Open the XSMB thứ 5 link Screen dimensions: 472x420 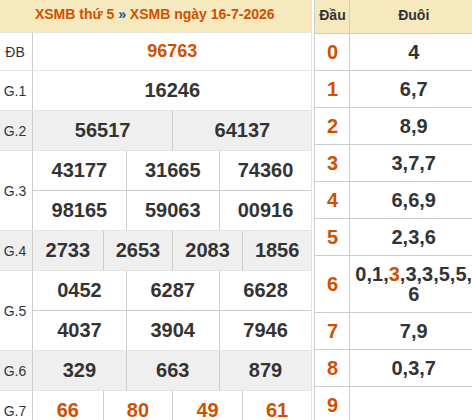[74, 15]
